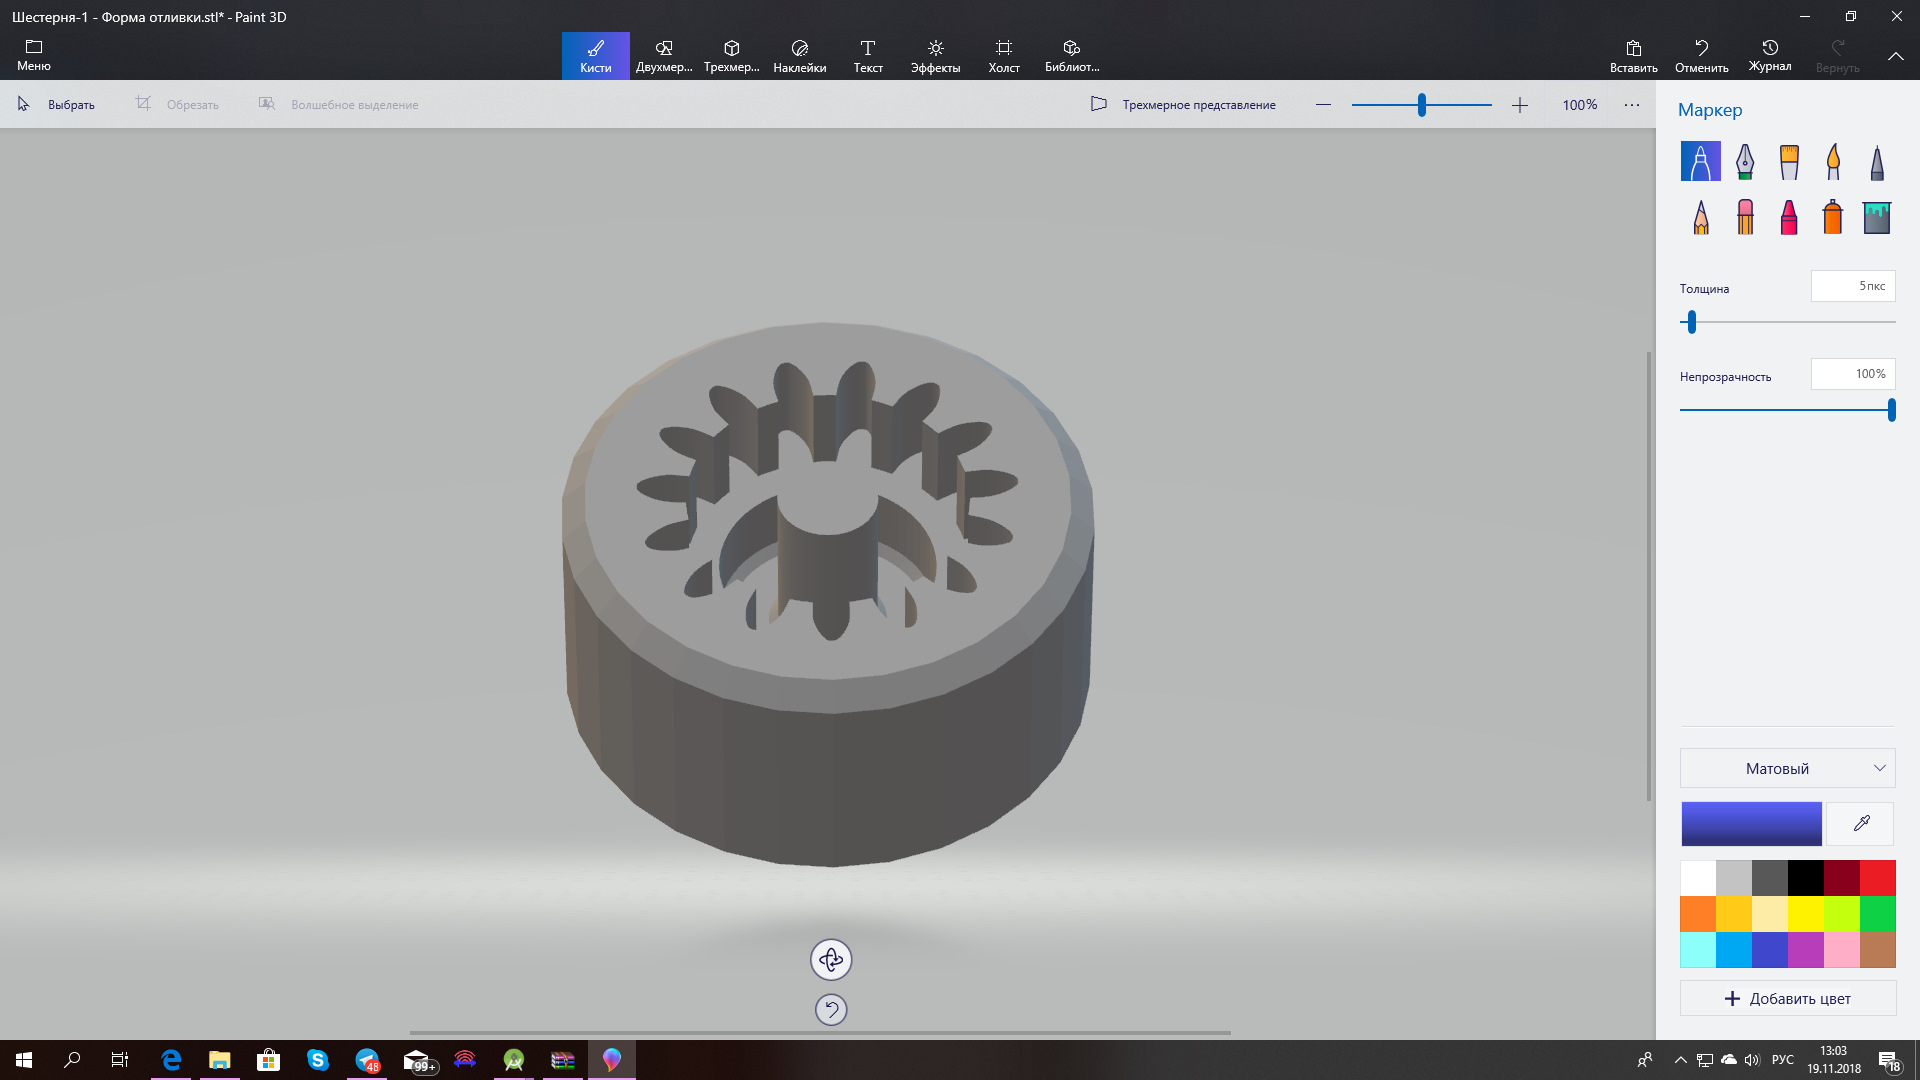Select the Eraser tool

1745,217
